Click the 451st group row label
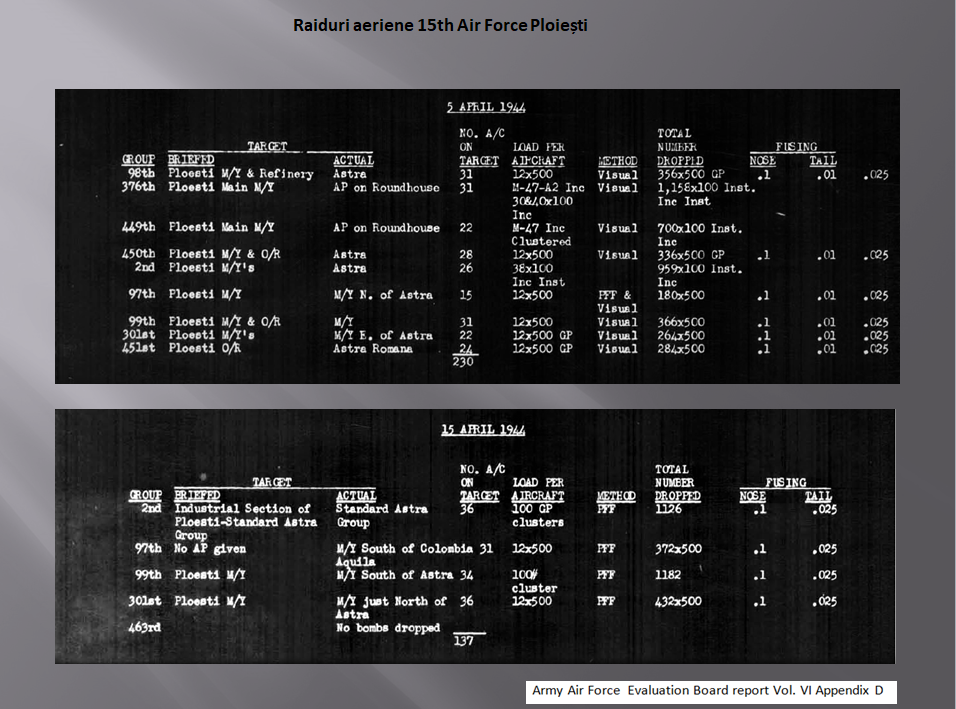This screenshot has height=709, width=956. point(138,348)
